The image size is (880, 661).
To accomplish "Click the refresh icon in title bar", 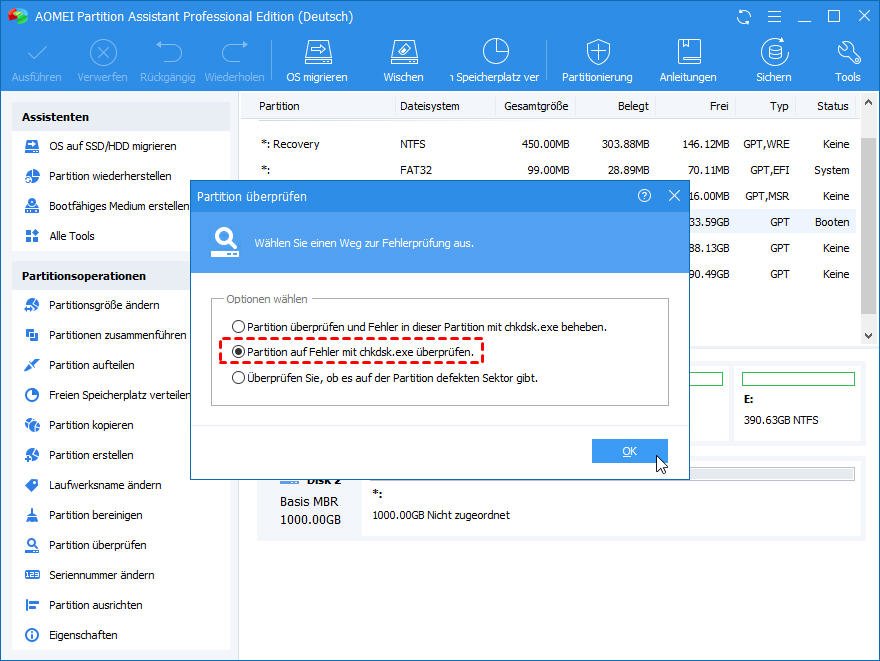I will point(744,17).
